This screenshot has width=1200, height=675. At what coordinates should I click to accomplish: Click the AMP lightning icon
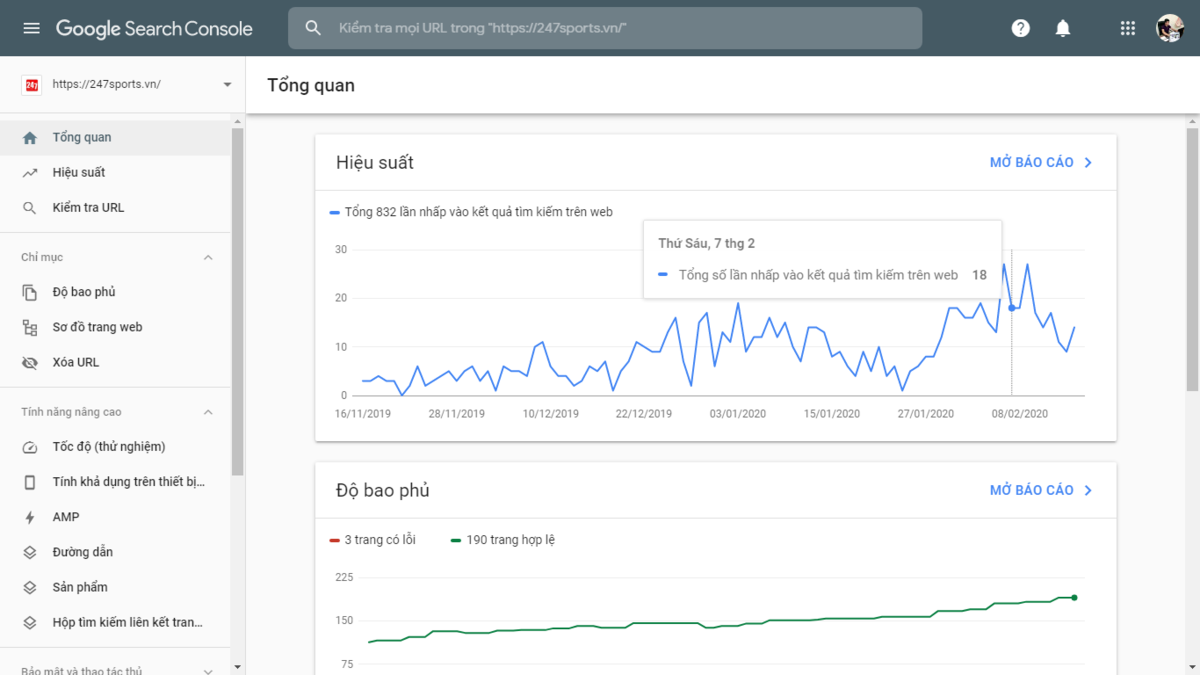pos(30,517)
